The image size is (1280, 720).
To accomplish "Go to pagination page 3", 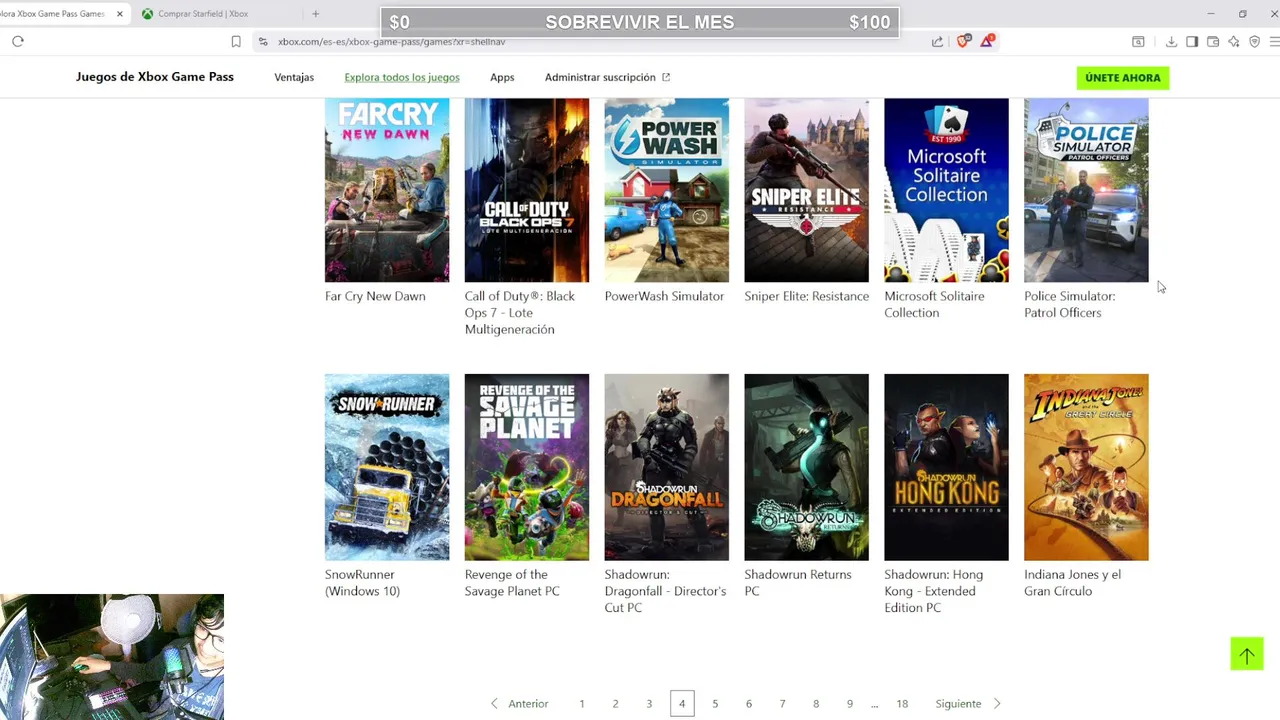I will [649, 704].
